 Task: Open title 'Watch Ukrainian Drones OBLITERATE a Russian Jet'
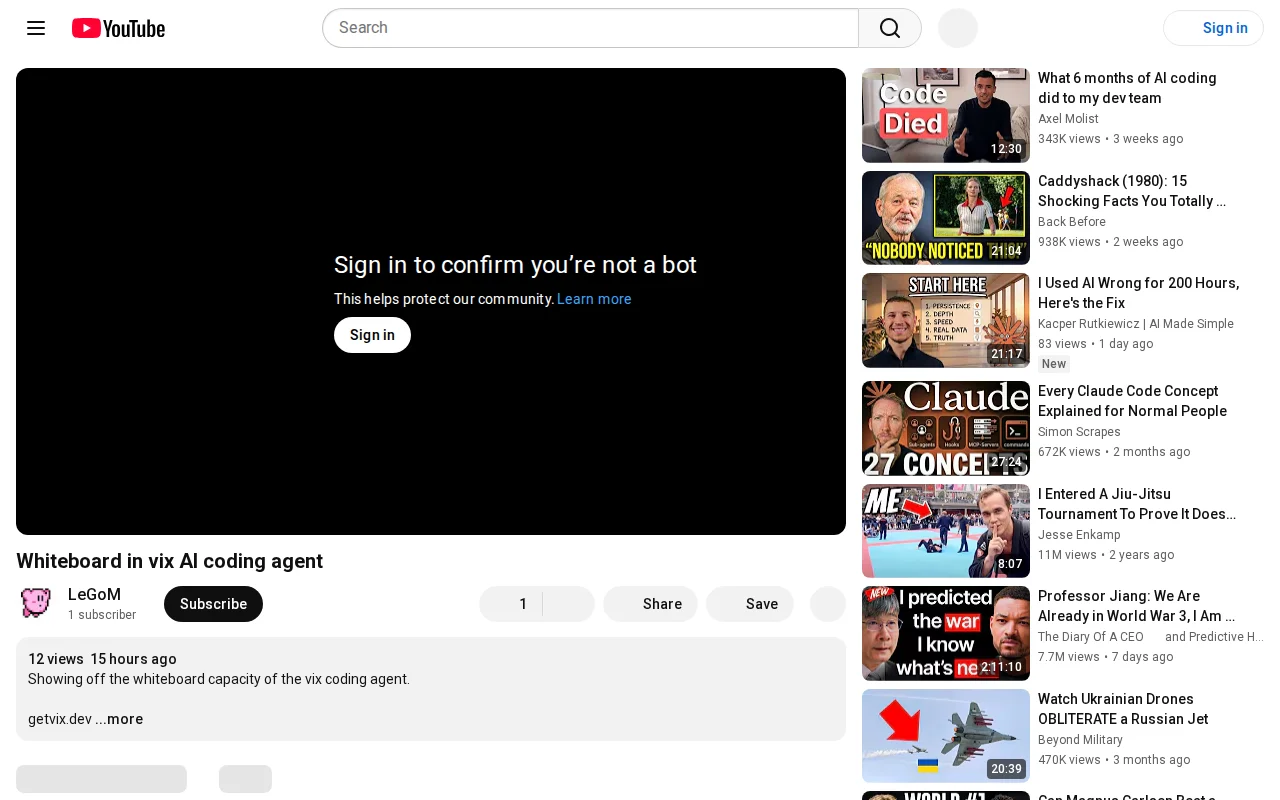[1123, 709]
